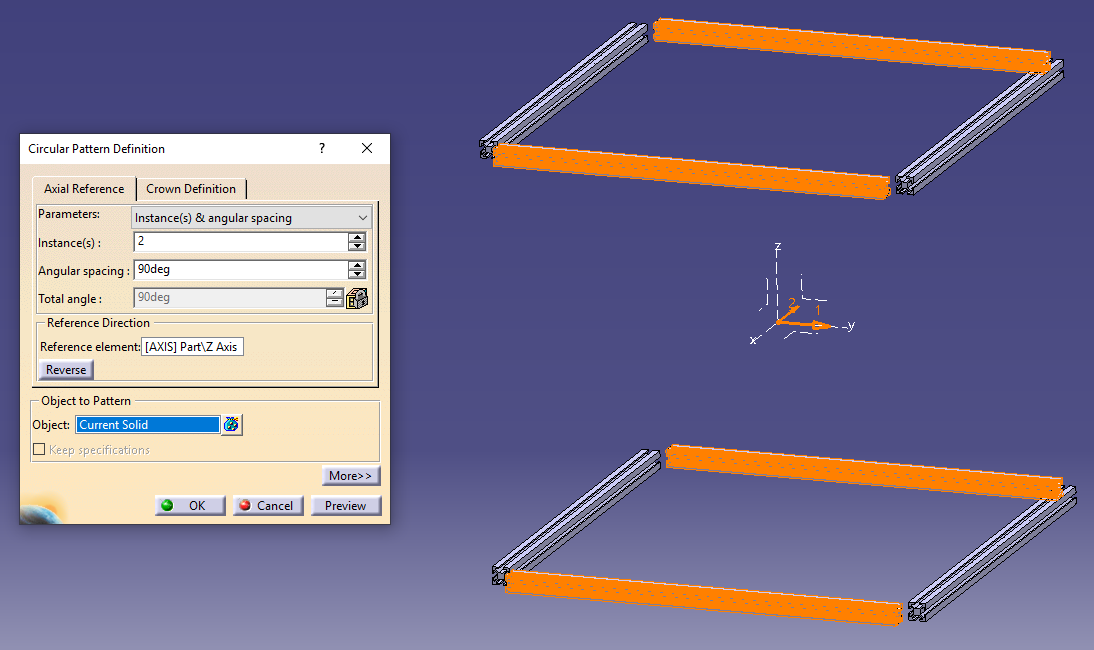Click the help question mark in the dialog titlebar

click(321, 148)
